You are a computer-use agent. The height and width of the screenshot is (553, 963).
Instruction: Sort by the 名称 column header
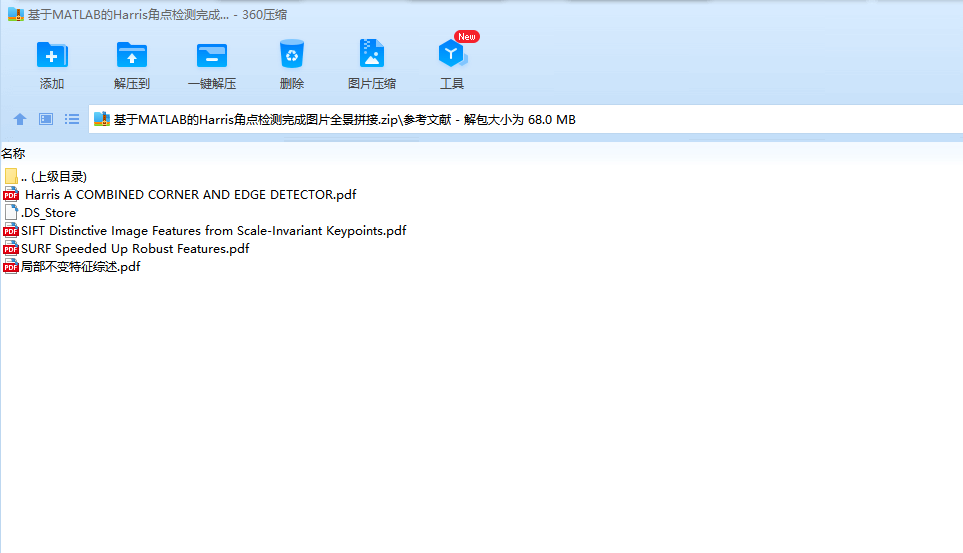(x=13, y=154)
